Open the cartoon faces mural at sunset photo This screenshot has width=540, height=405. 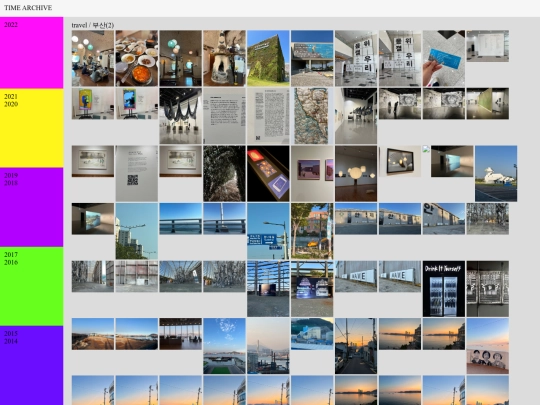point(488,346)
